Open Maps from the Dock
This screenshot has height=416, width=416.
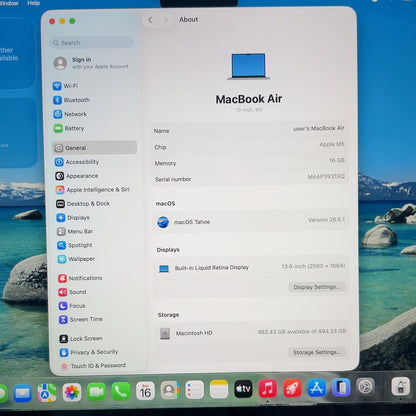[47, 393]
